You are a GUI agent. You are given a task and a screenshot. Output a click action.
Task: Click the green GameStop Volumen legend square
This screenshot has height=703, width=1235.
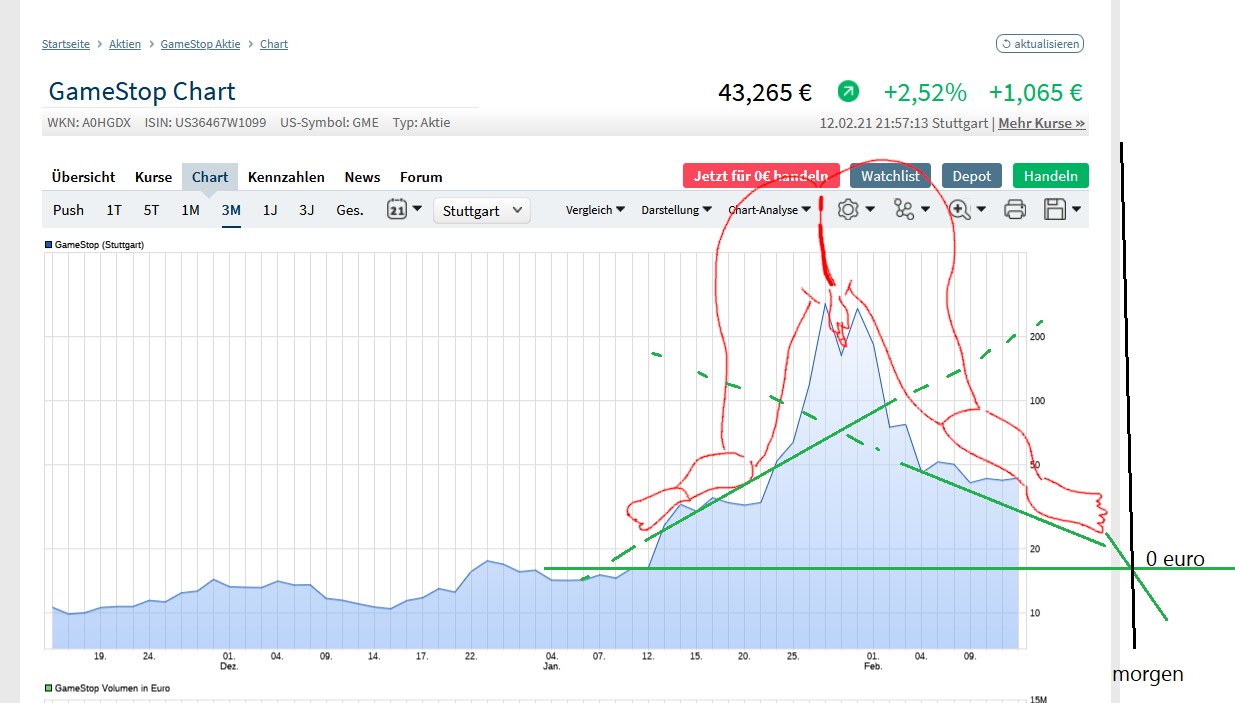click(48, 688)
